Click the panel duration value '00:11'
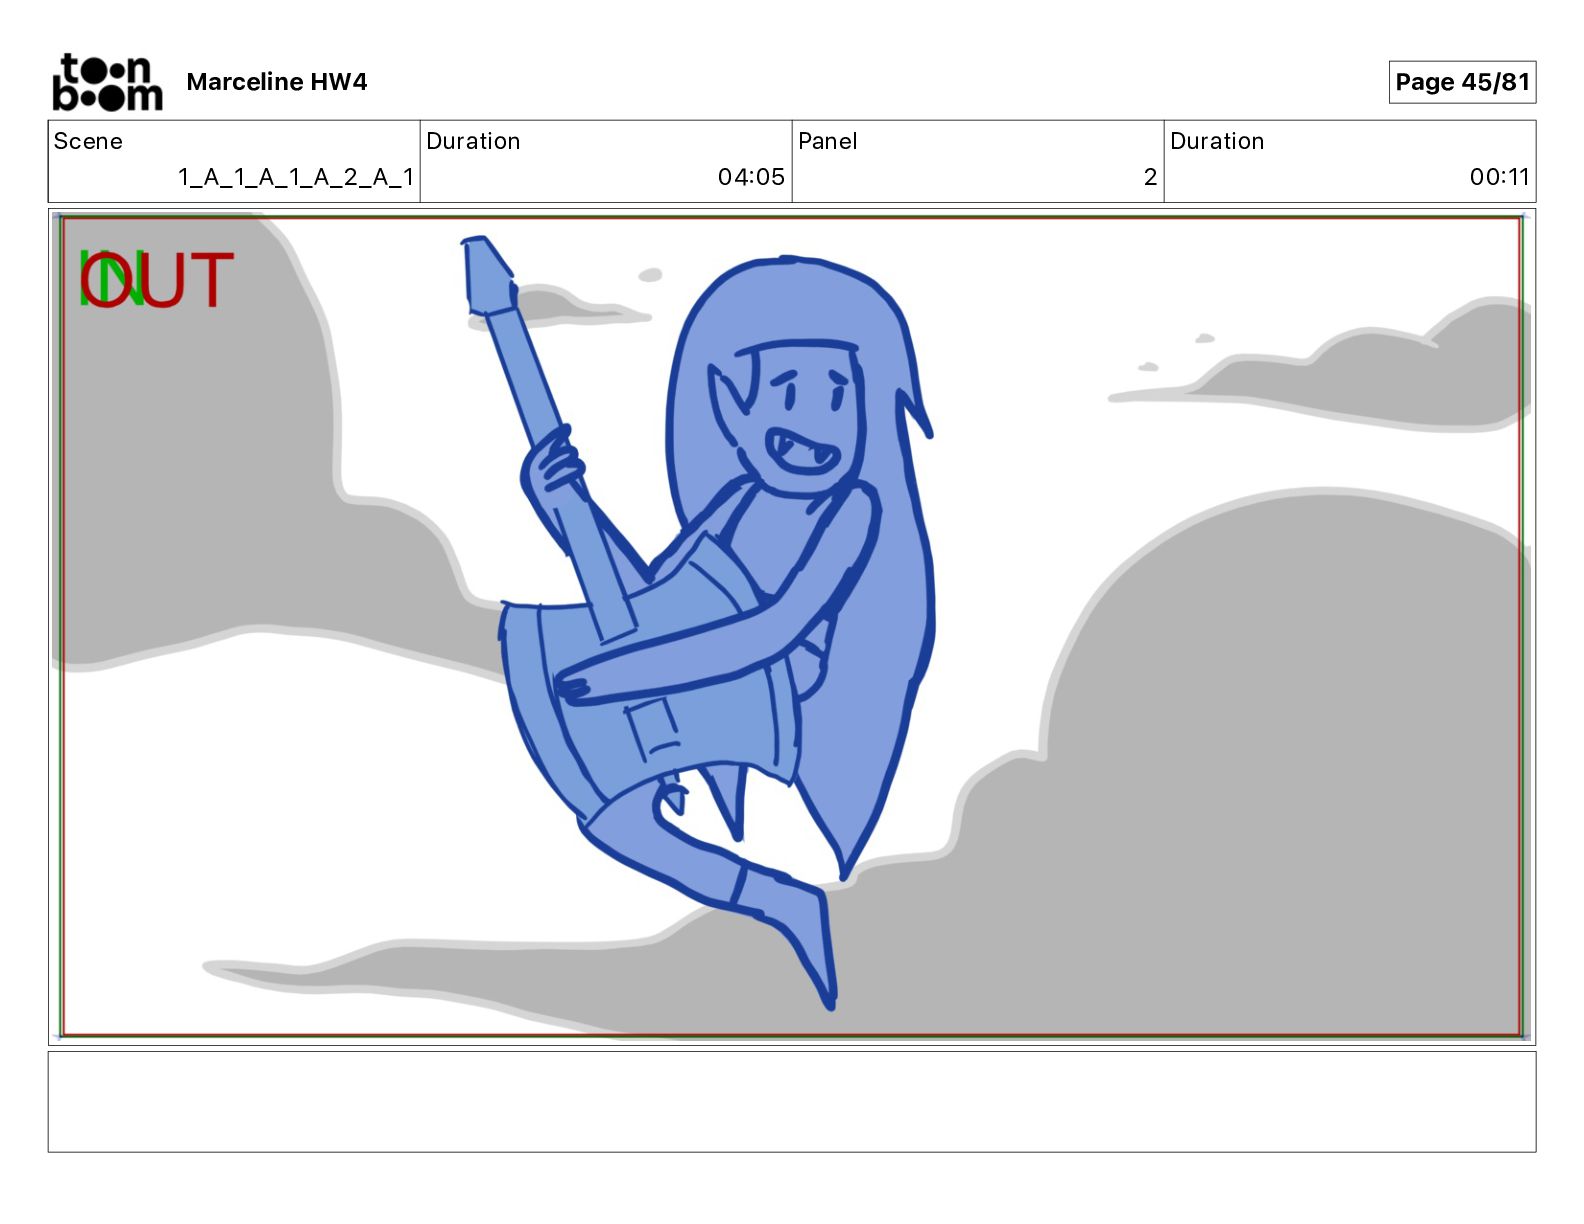1584x1224 pixels. 1499,177
